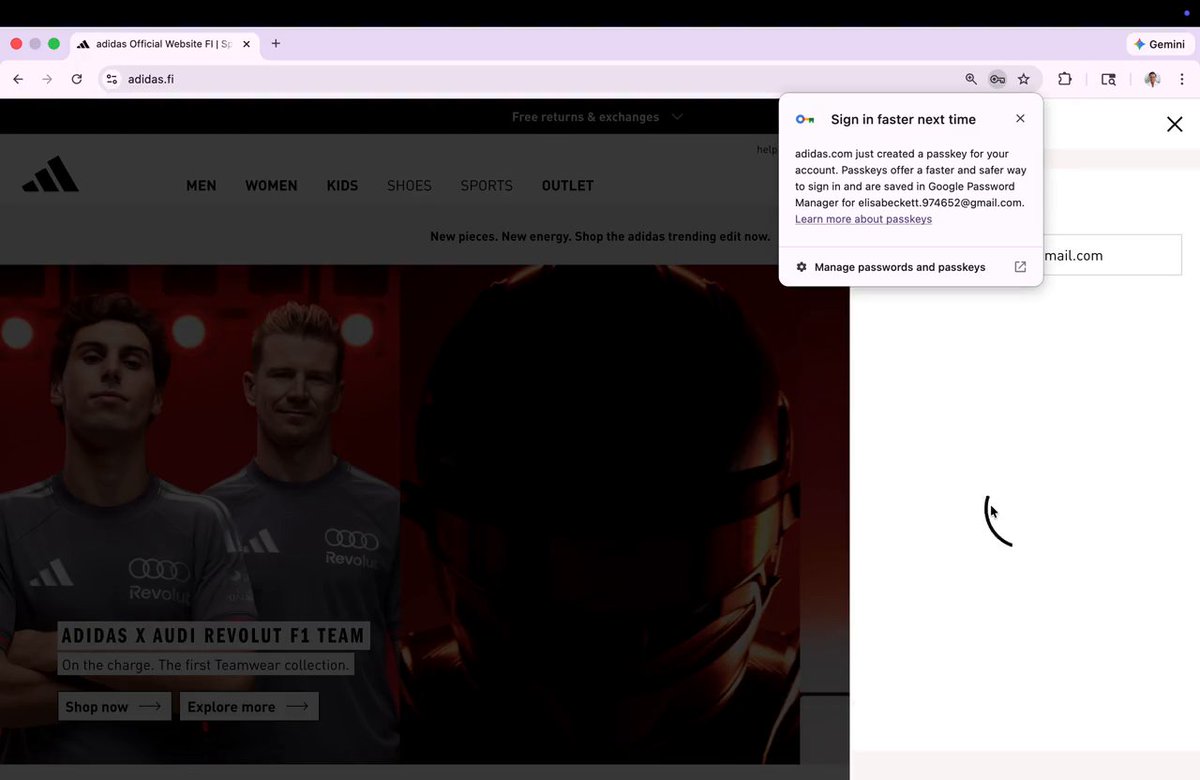Click the Google Password Manager key logo
The image size is (1200, 780).
point(805,119)
